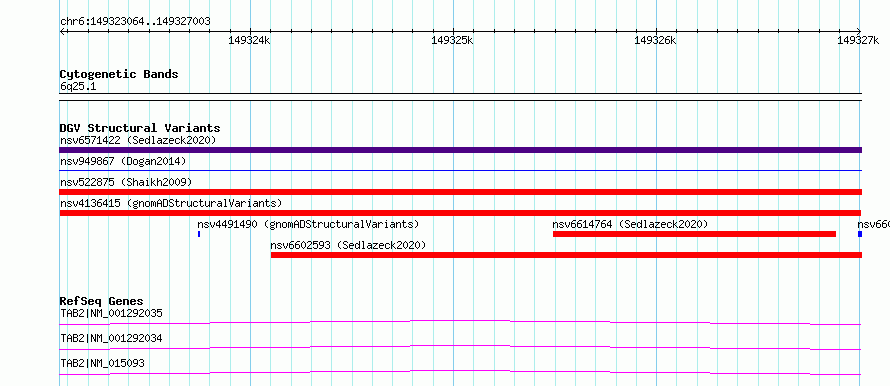Click the blue variant marker at far right edge
890x386 pixels.
(x=860, y=234)
